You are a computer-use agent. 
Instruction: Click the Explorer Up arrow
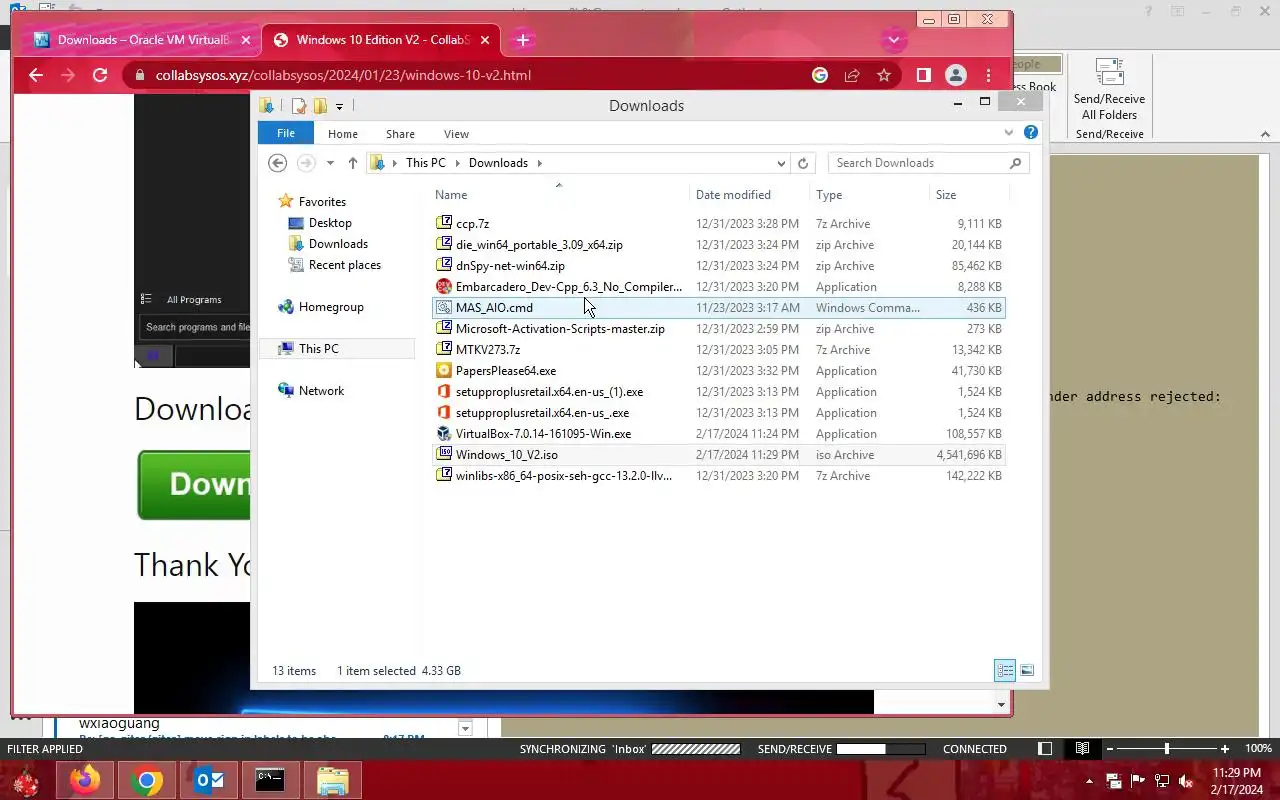pos(353,163)
